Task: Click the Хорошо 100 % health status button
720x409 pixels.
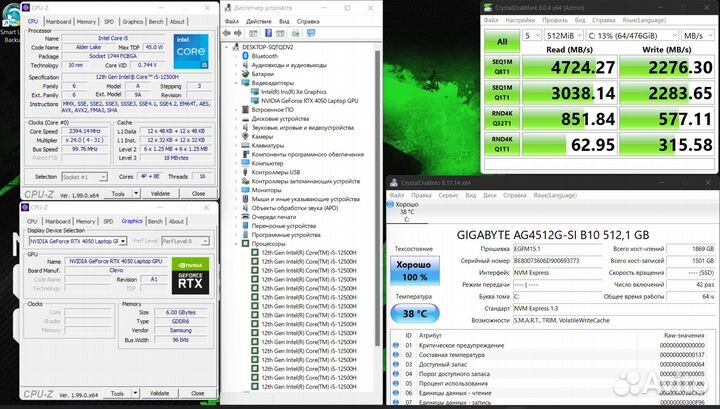Action: click(x=415, y=271)
